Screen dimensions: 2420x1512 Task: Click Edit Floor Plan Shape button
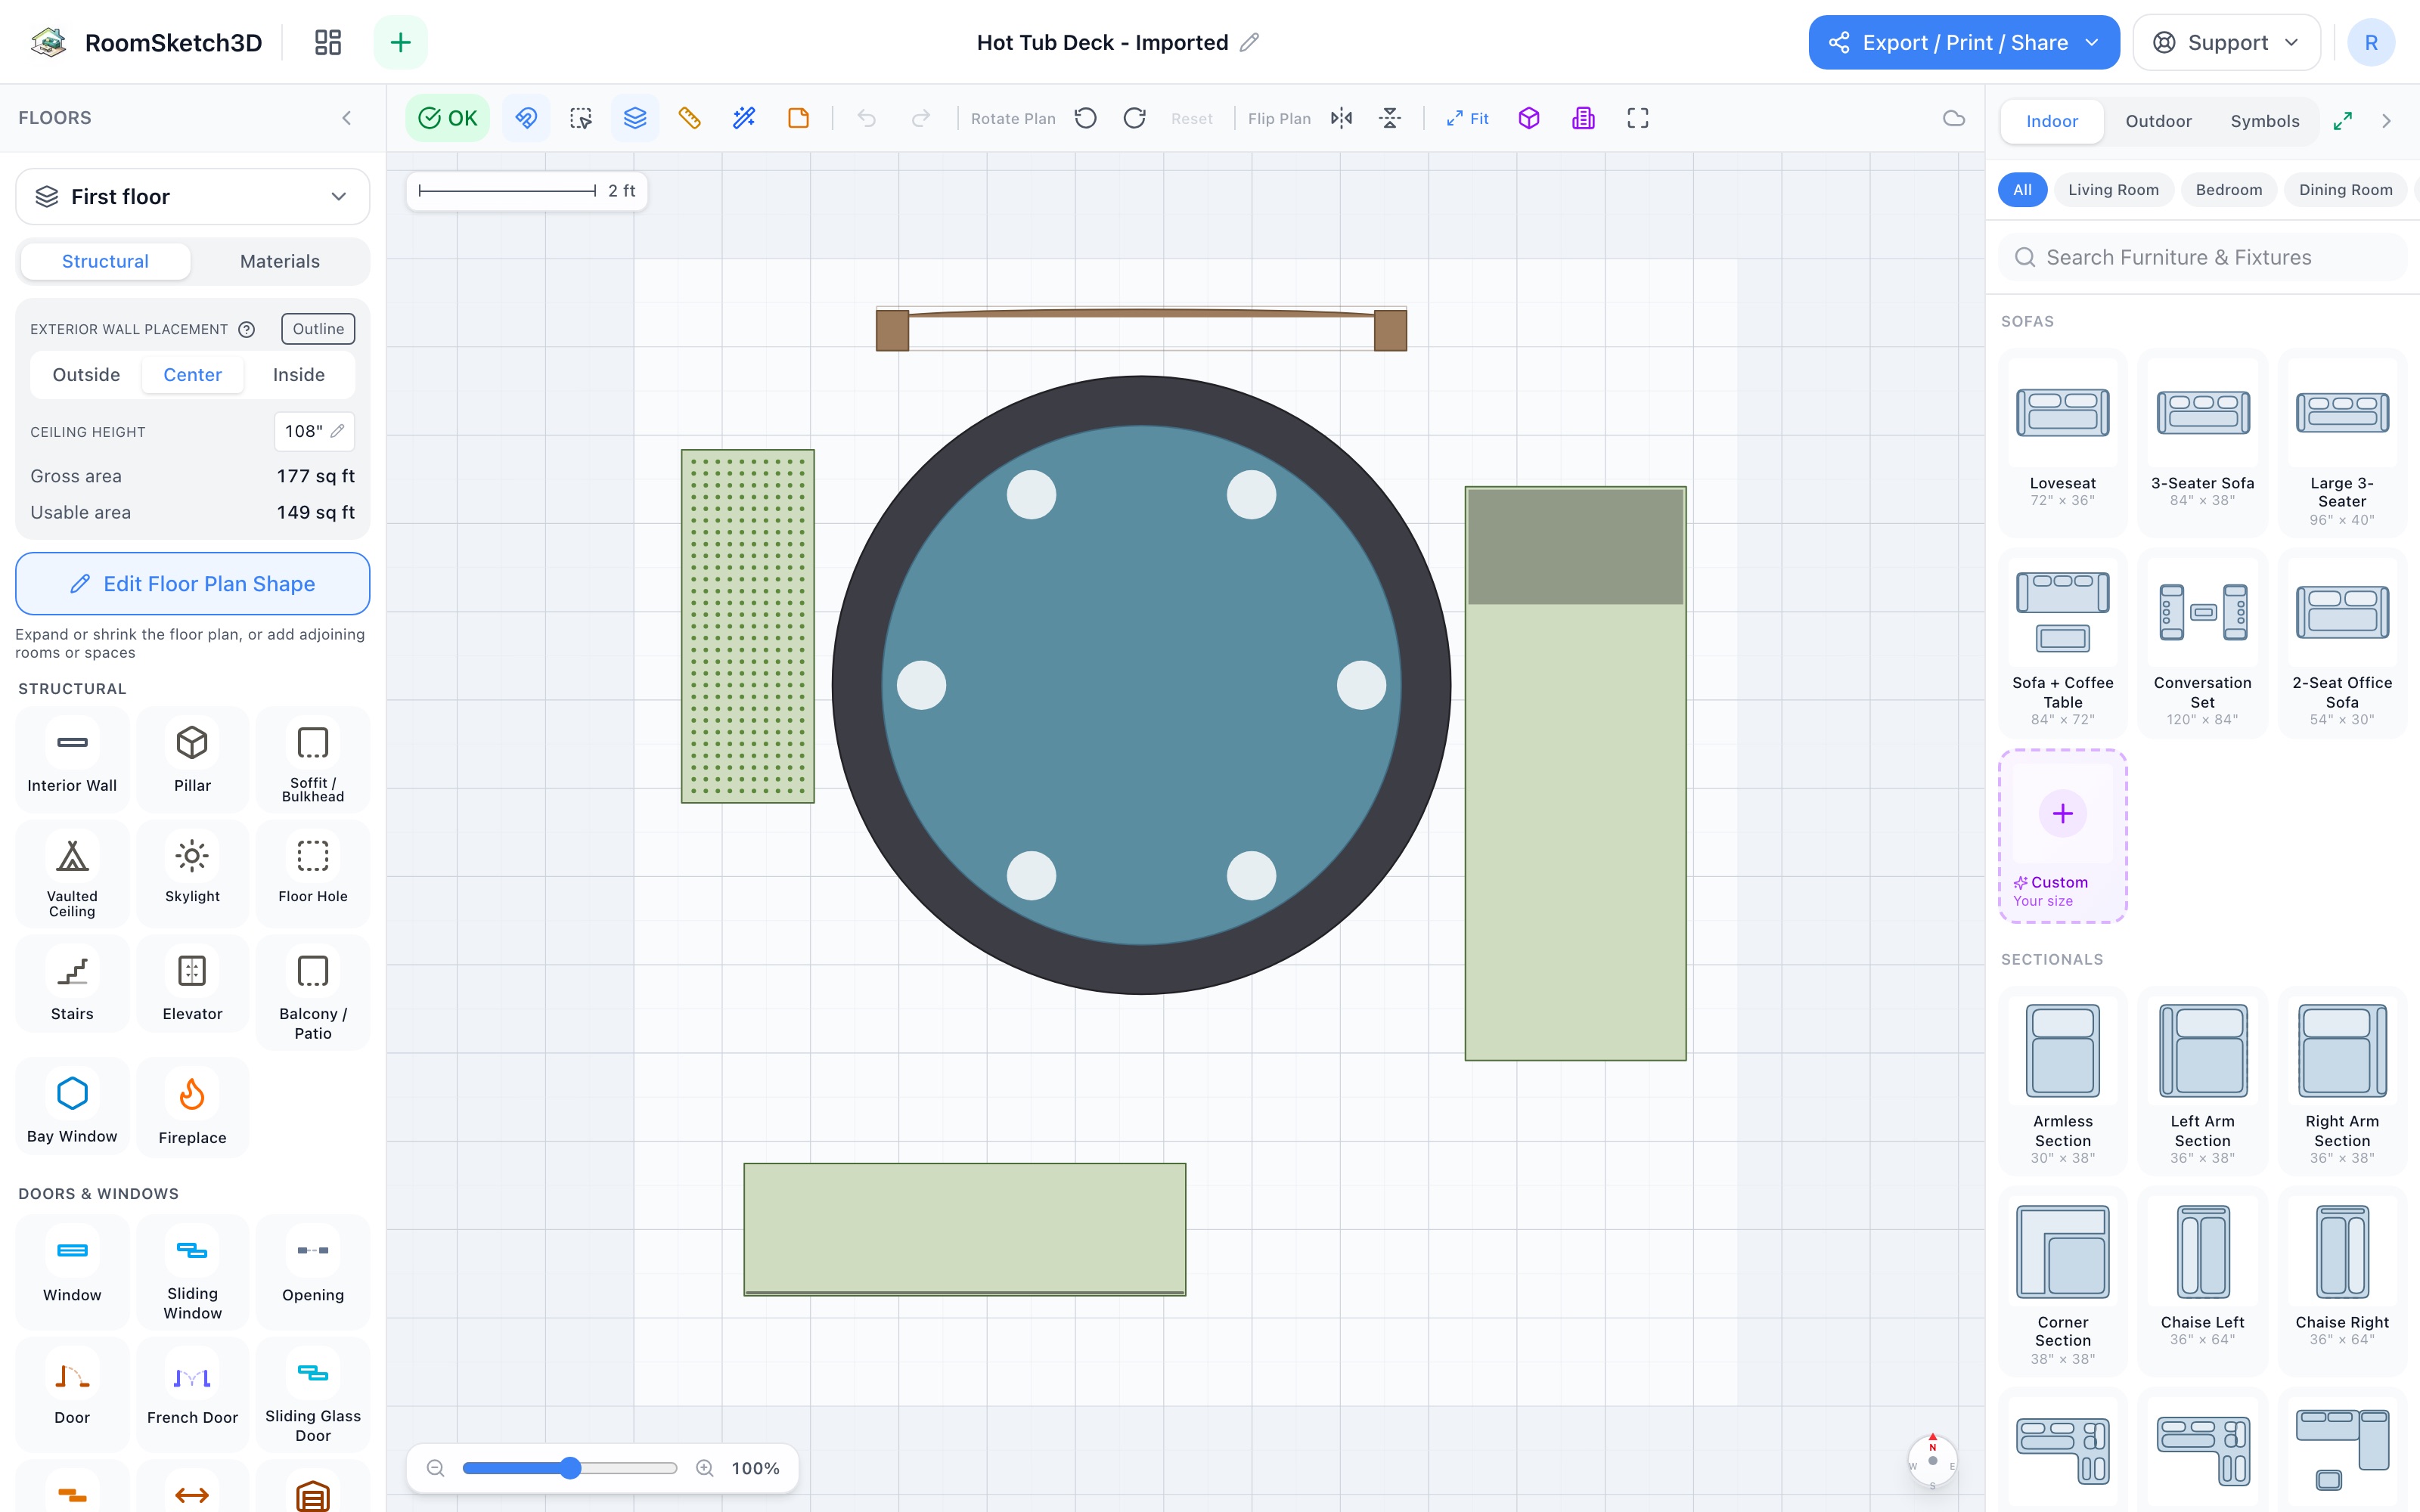tap(192, 584)
